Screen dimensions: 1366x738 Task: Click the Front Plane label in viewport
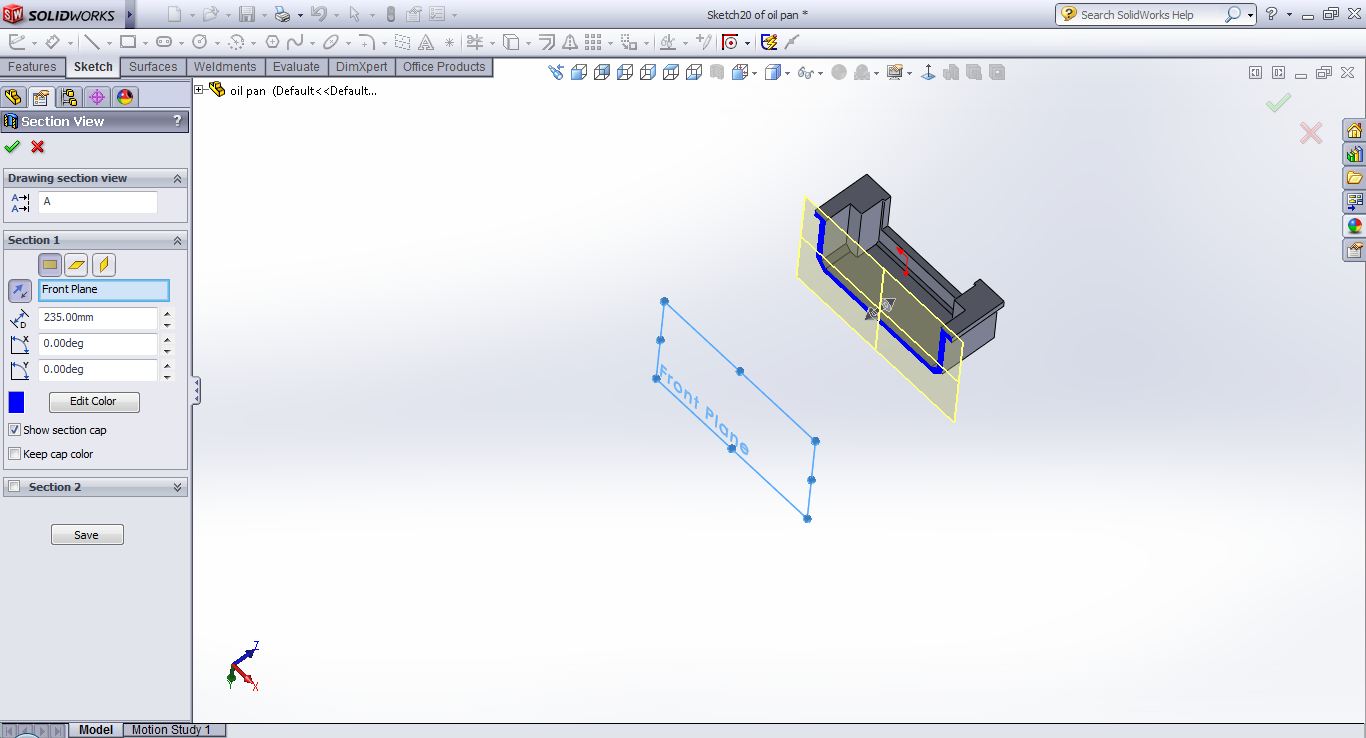704,410
